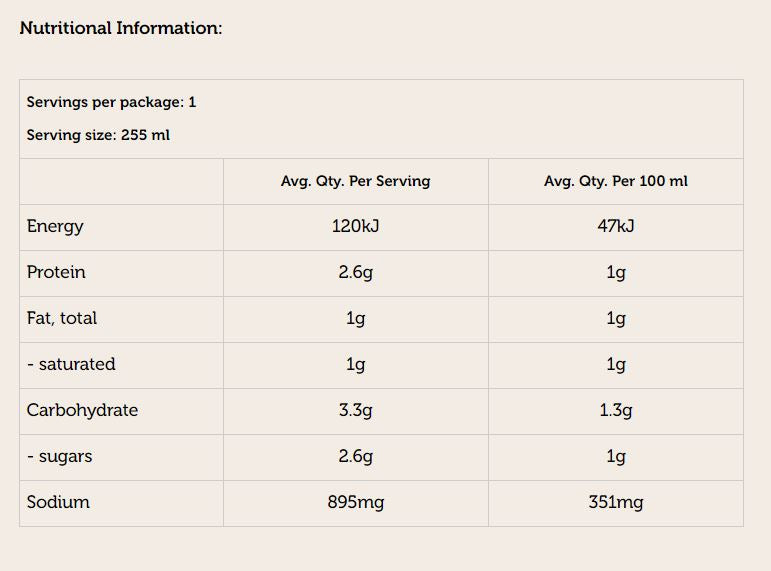The image size is (771, 571).
Task: Click the 120kJ energy value
Action: tap(355, 226)
